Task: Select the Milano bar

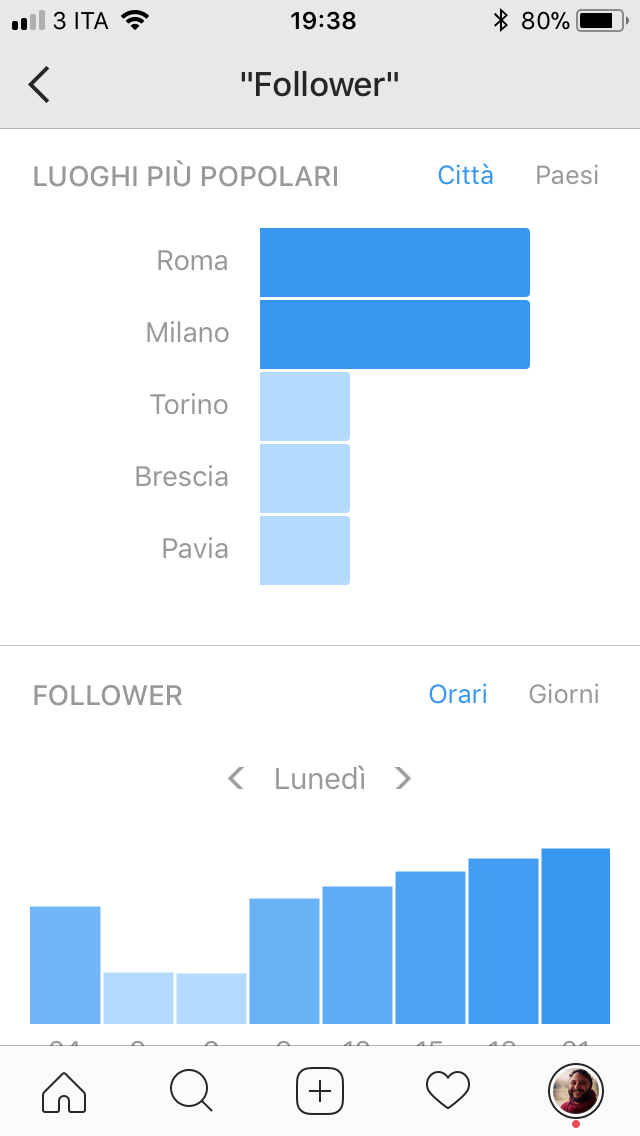Action: tap(395, 334)
